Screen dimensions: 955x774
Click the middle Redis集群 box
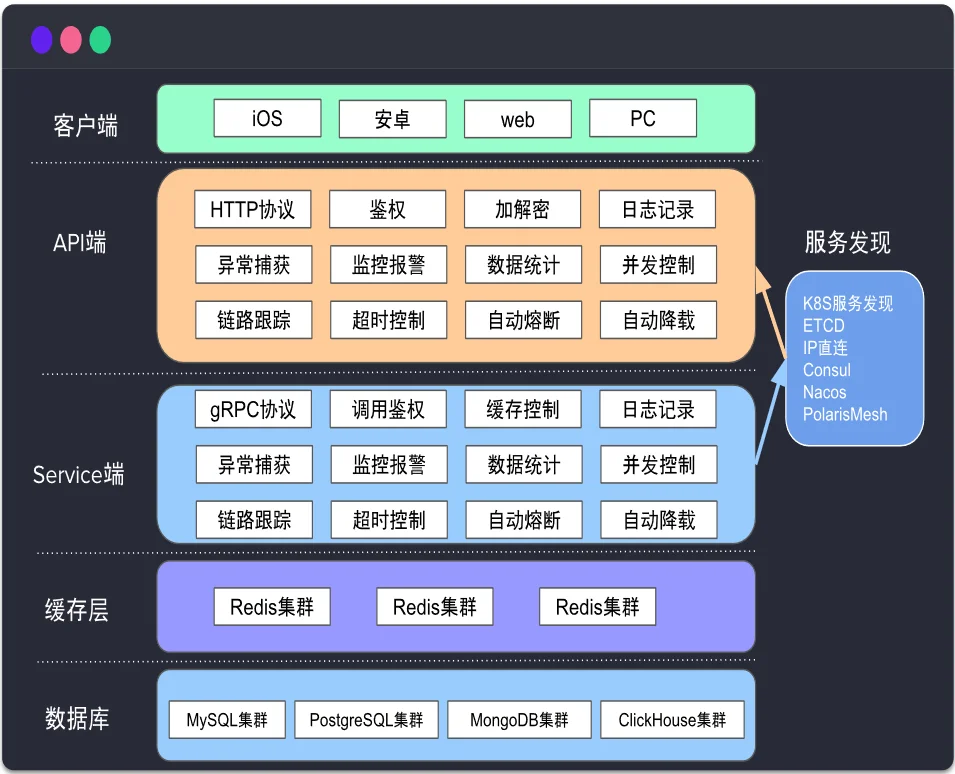tap(435, 607)
